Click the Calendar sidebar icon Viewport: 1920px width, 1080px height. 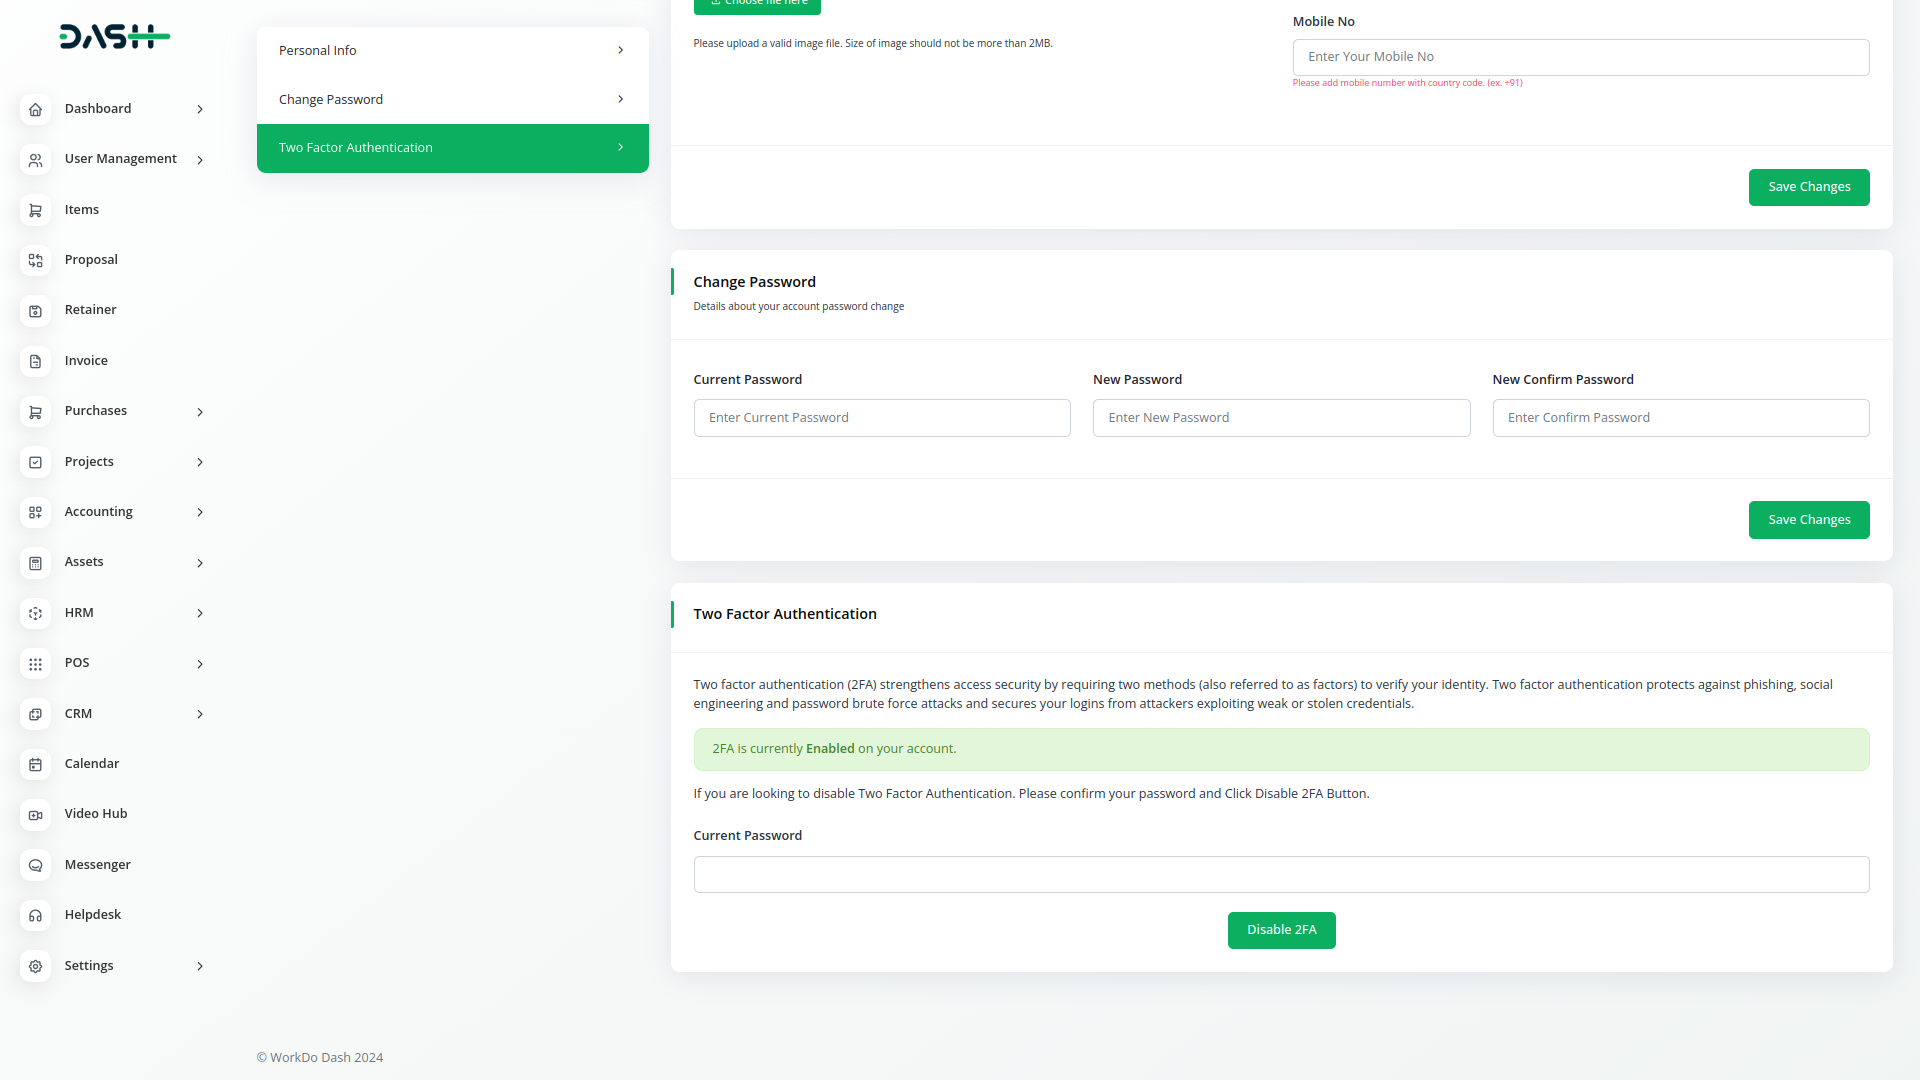[x=35, y=765]
